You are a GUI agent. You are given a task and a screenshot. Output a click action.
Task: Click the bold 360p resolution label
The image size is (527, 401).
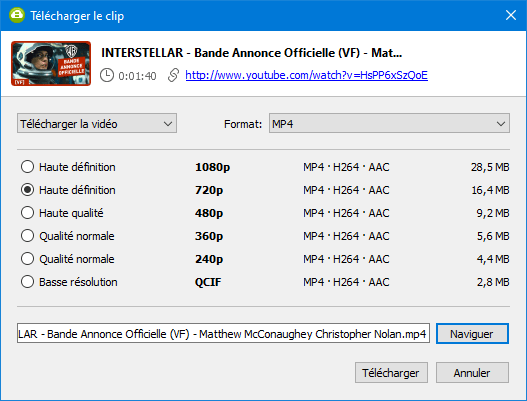(209, 237)
